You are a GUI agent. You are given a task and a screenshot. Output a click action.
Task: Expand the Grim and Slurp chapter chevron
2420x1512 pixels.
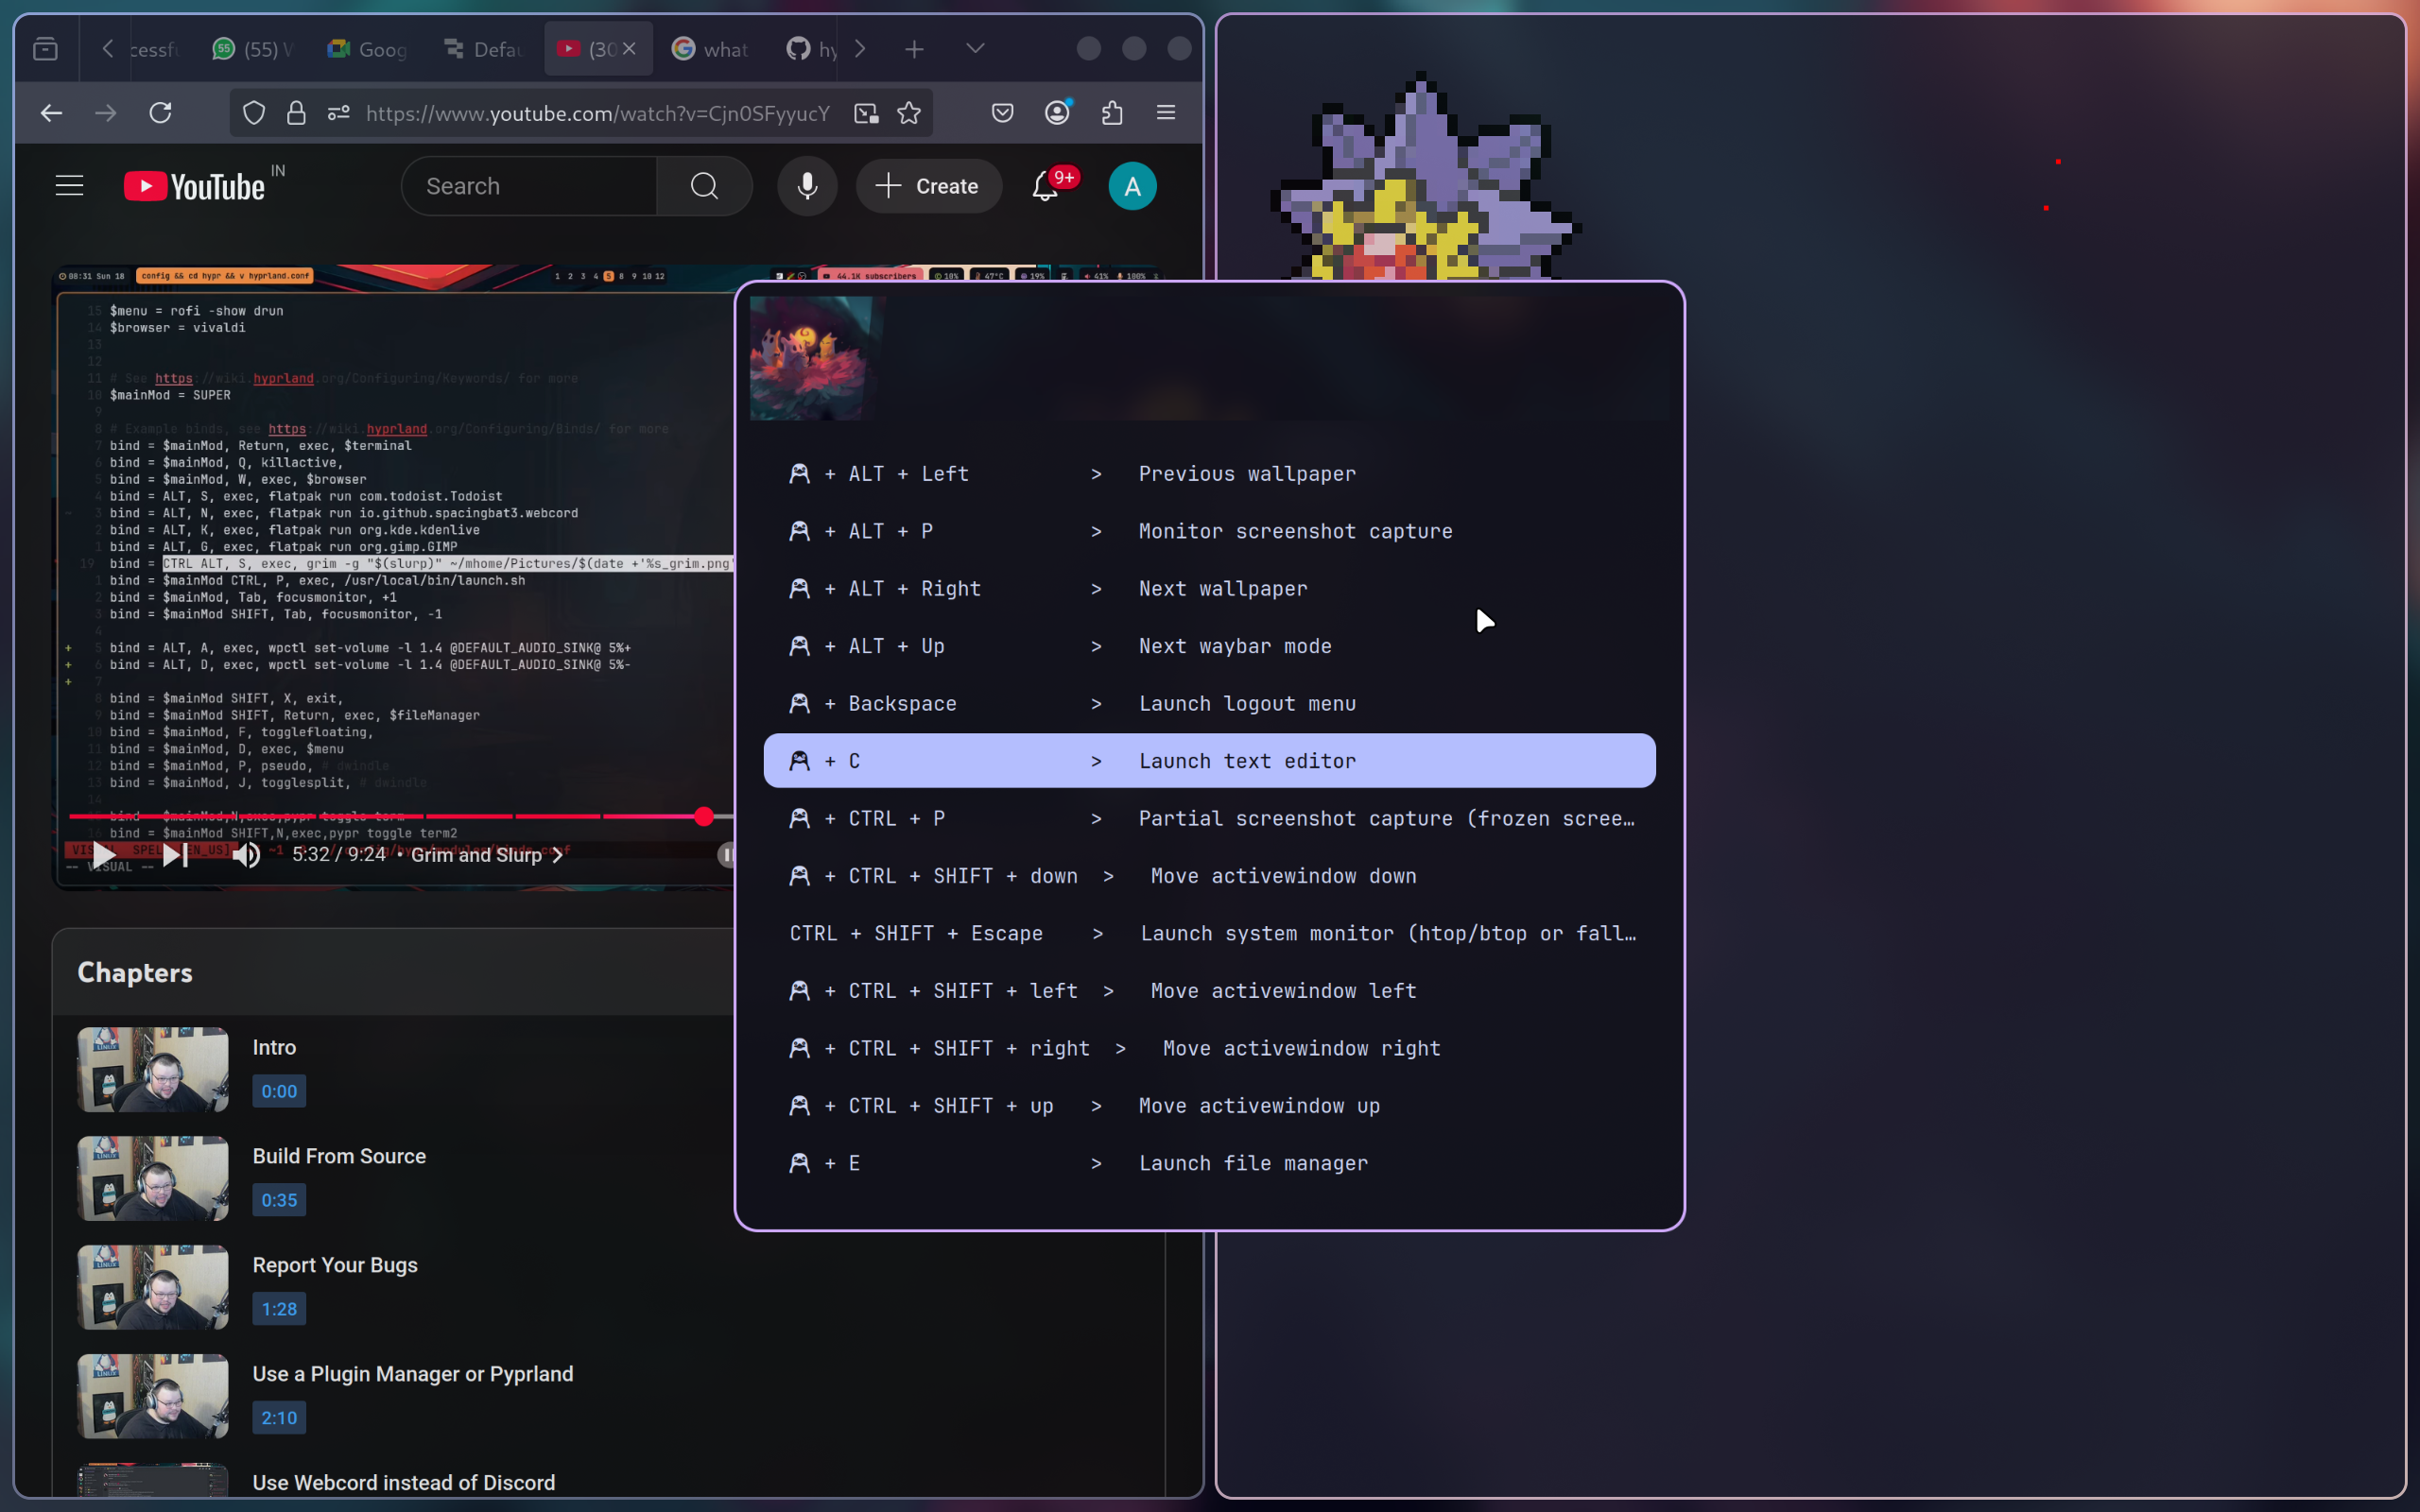coord(558,855)
